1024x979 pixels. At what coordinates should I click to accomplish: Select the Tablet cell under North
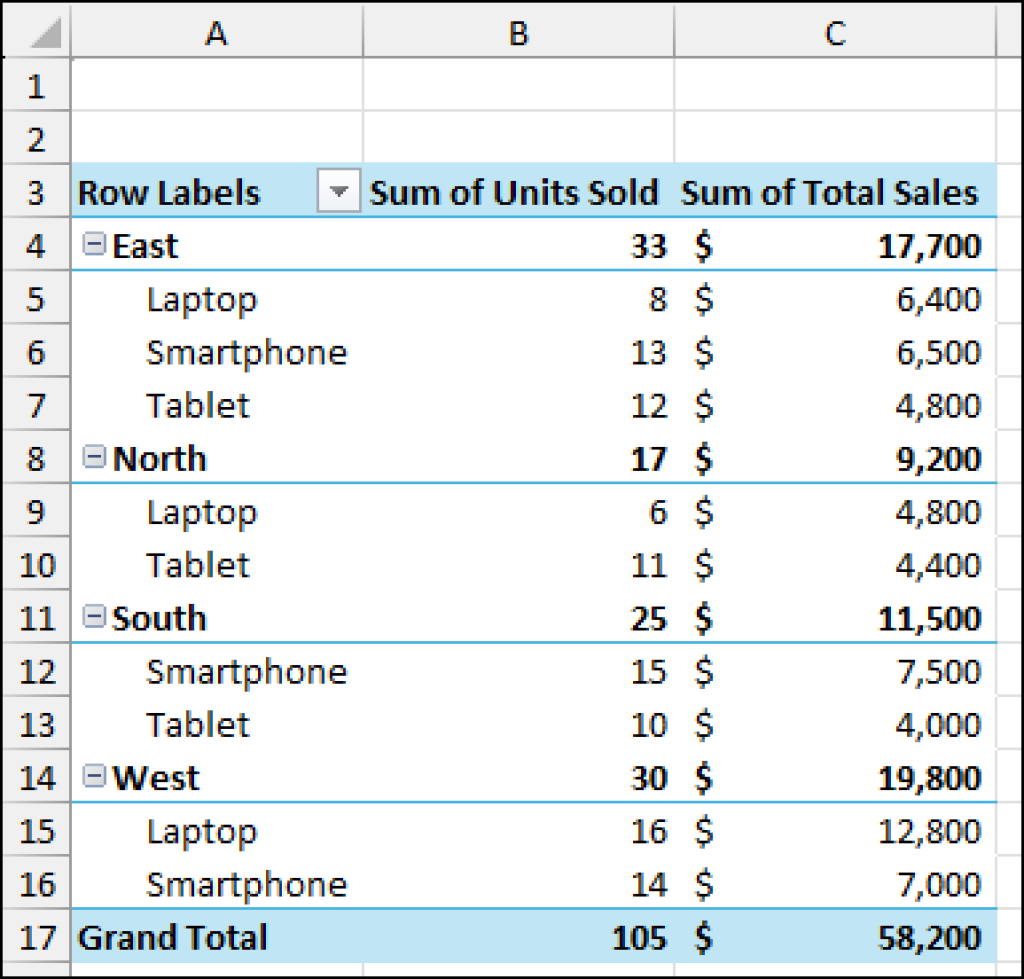197,564
